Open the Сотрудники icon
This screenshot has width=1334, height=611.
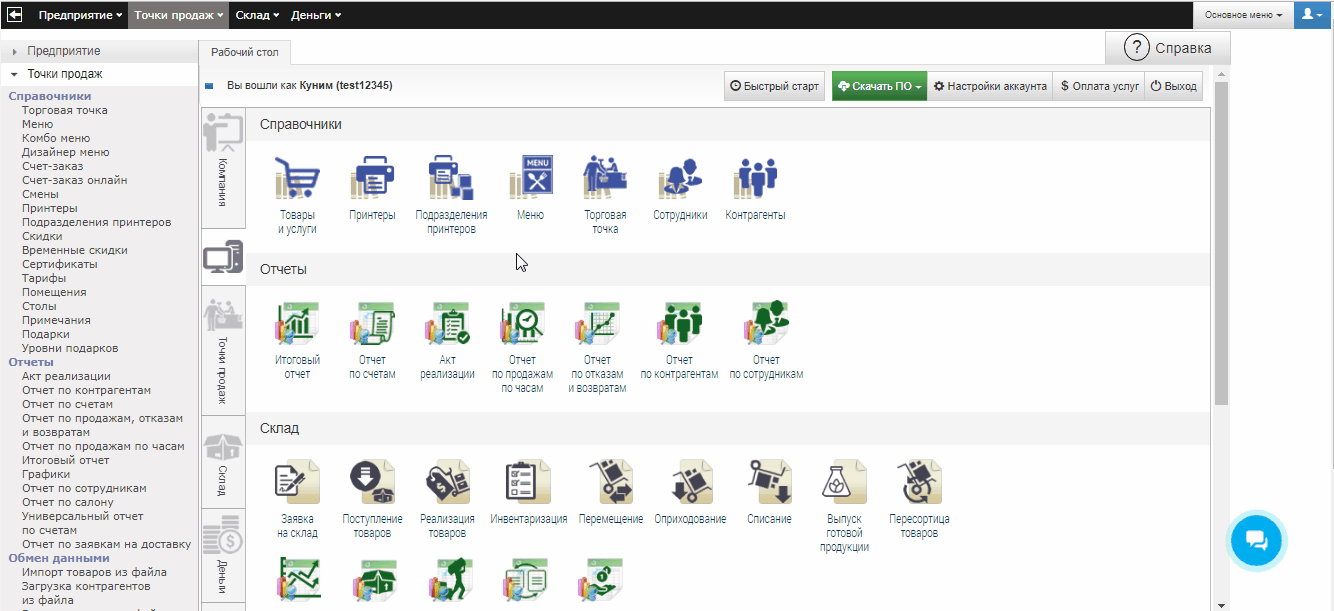(x=680, y=180)
